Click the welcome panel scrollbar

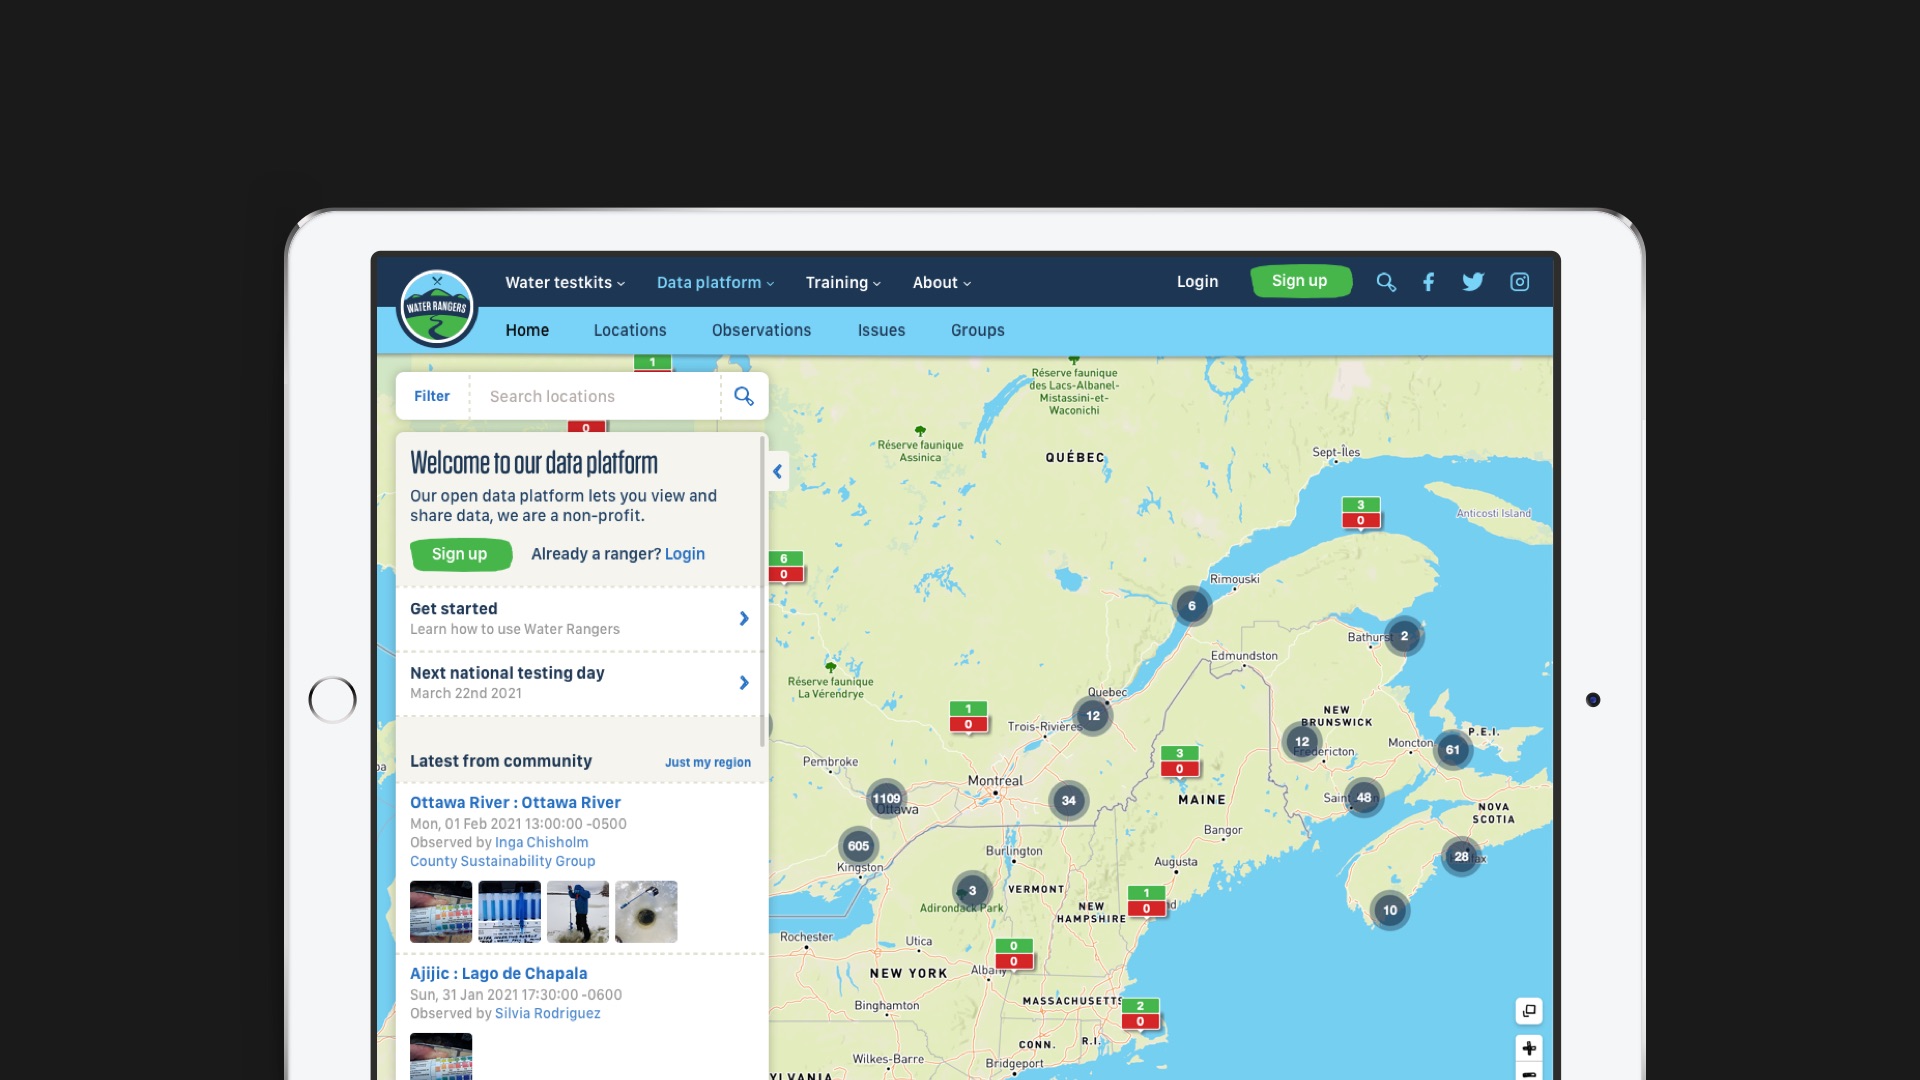(x=763, y=590)
